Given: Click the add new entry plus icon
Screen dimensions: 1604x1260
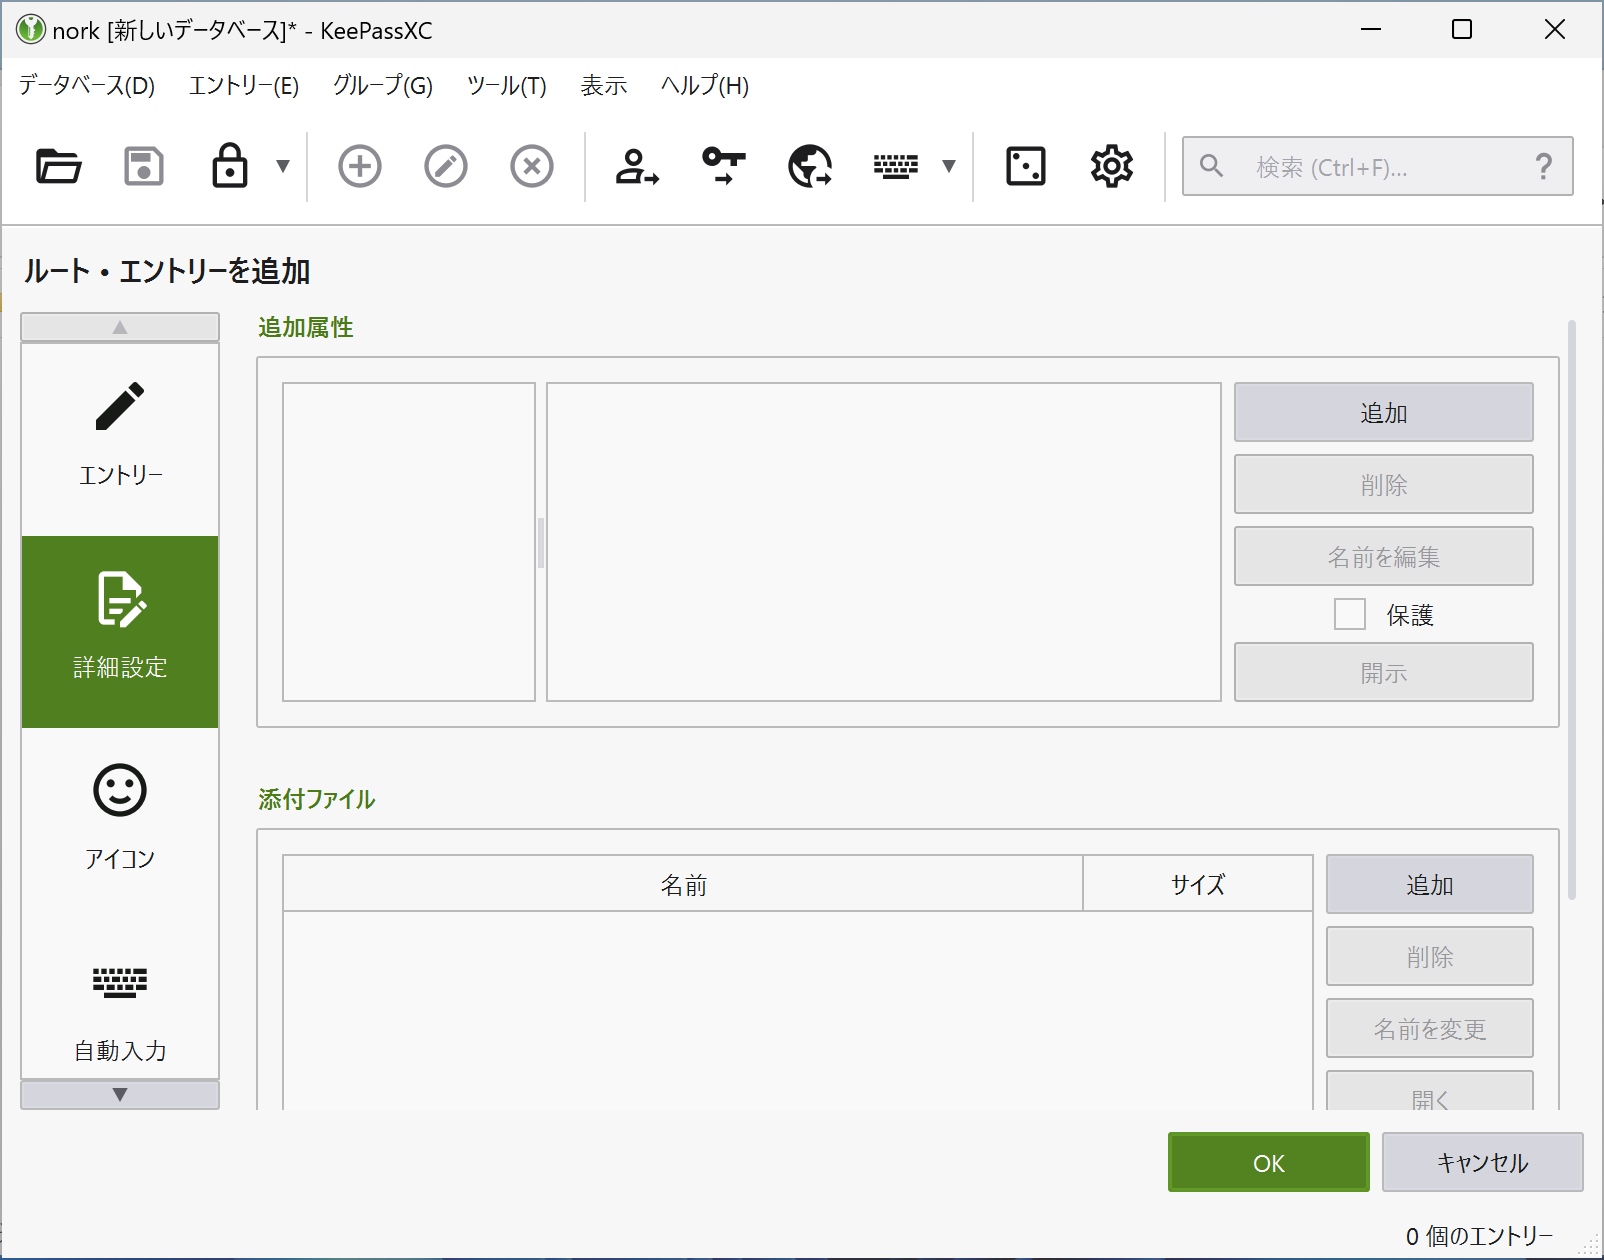Looking at the screenshot, I should point(359,166).
